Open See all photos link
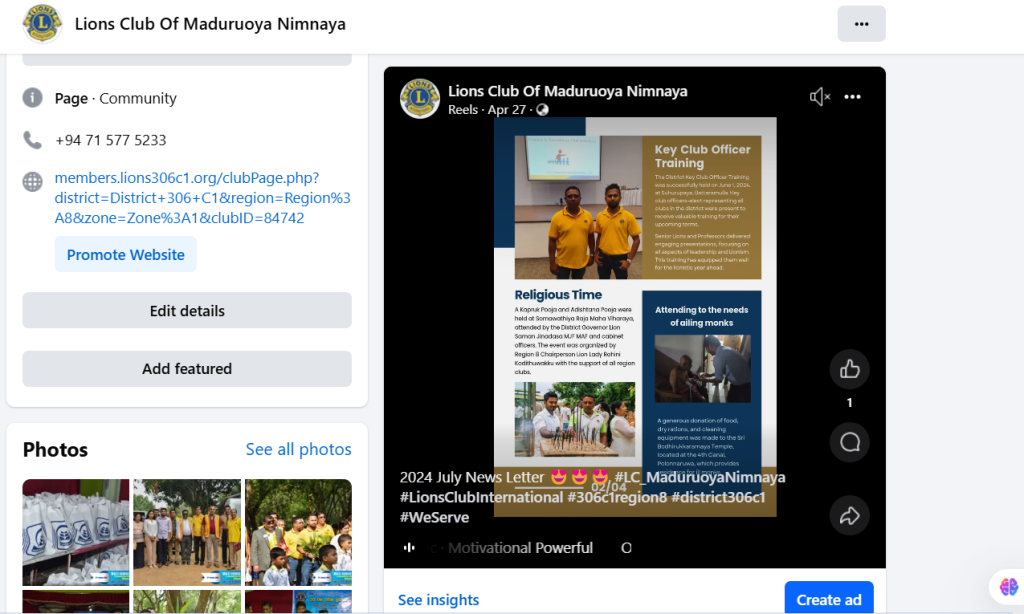The height and width of the screenshot is (614, 1024). [x=298, y=449]
